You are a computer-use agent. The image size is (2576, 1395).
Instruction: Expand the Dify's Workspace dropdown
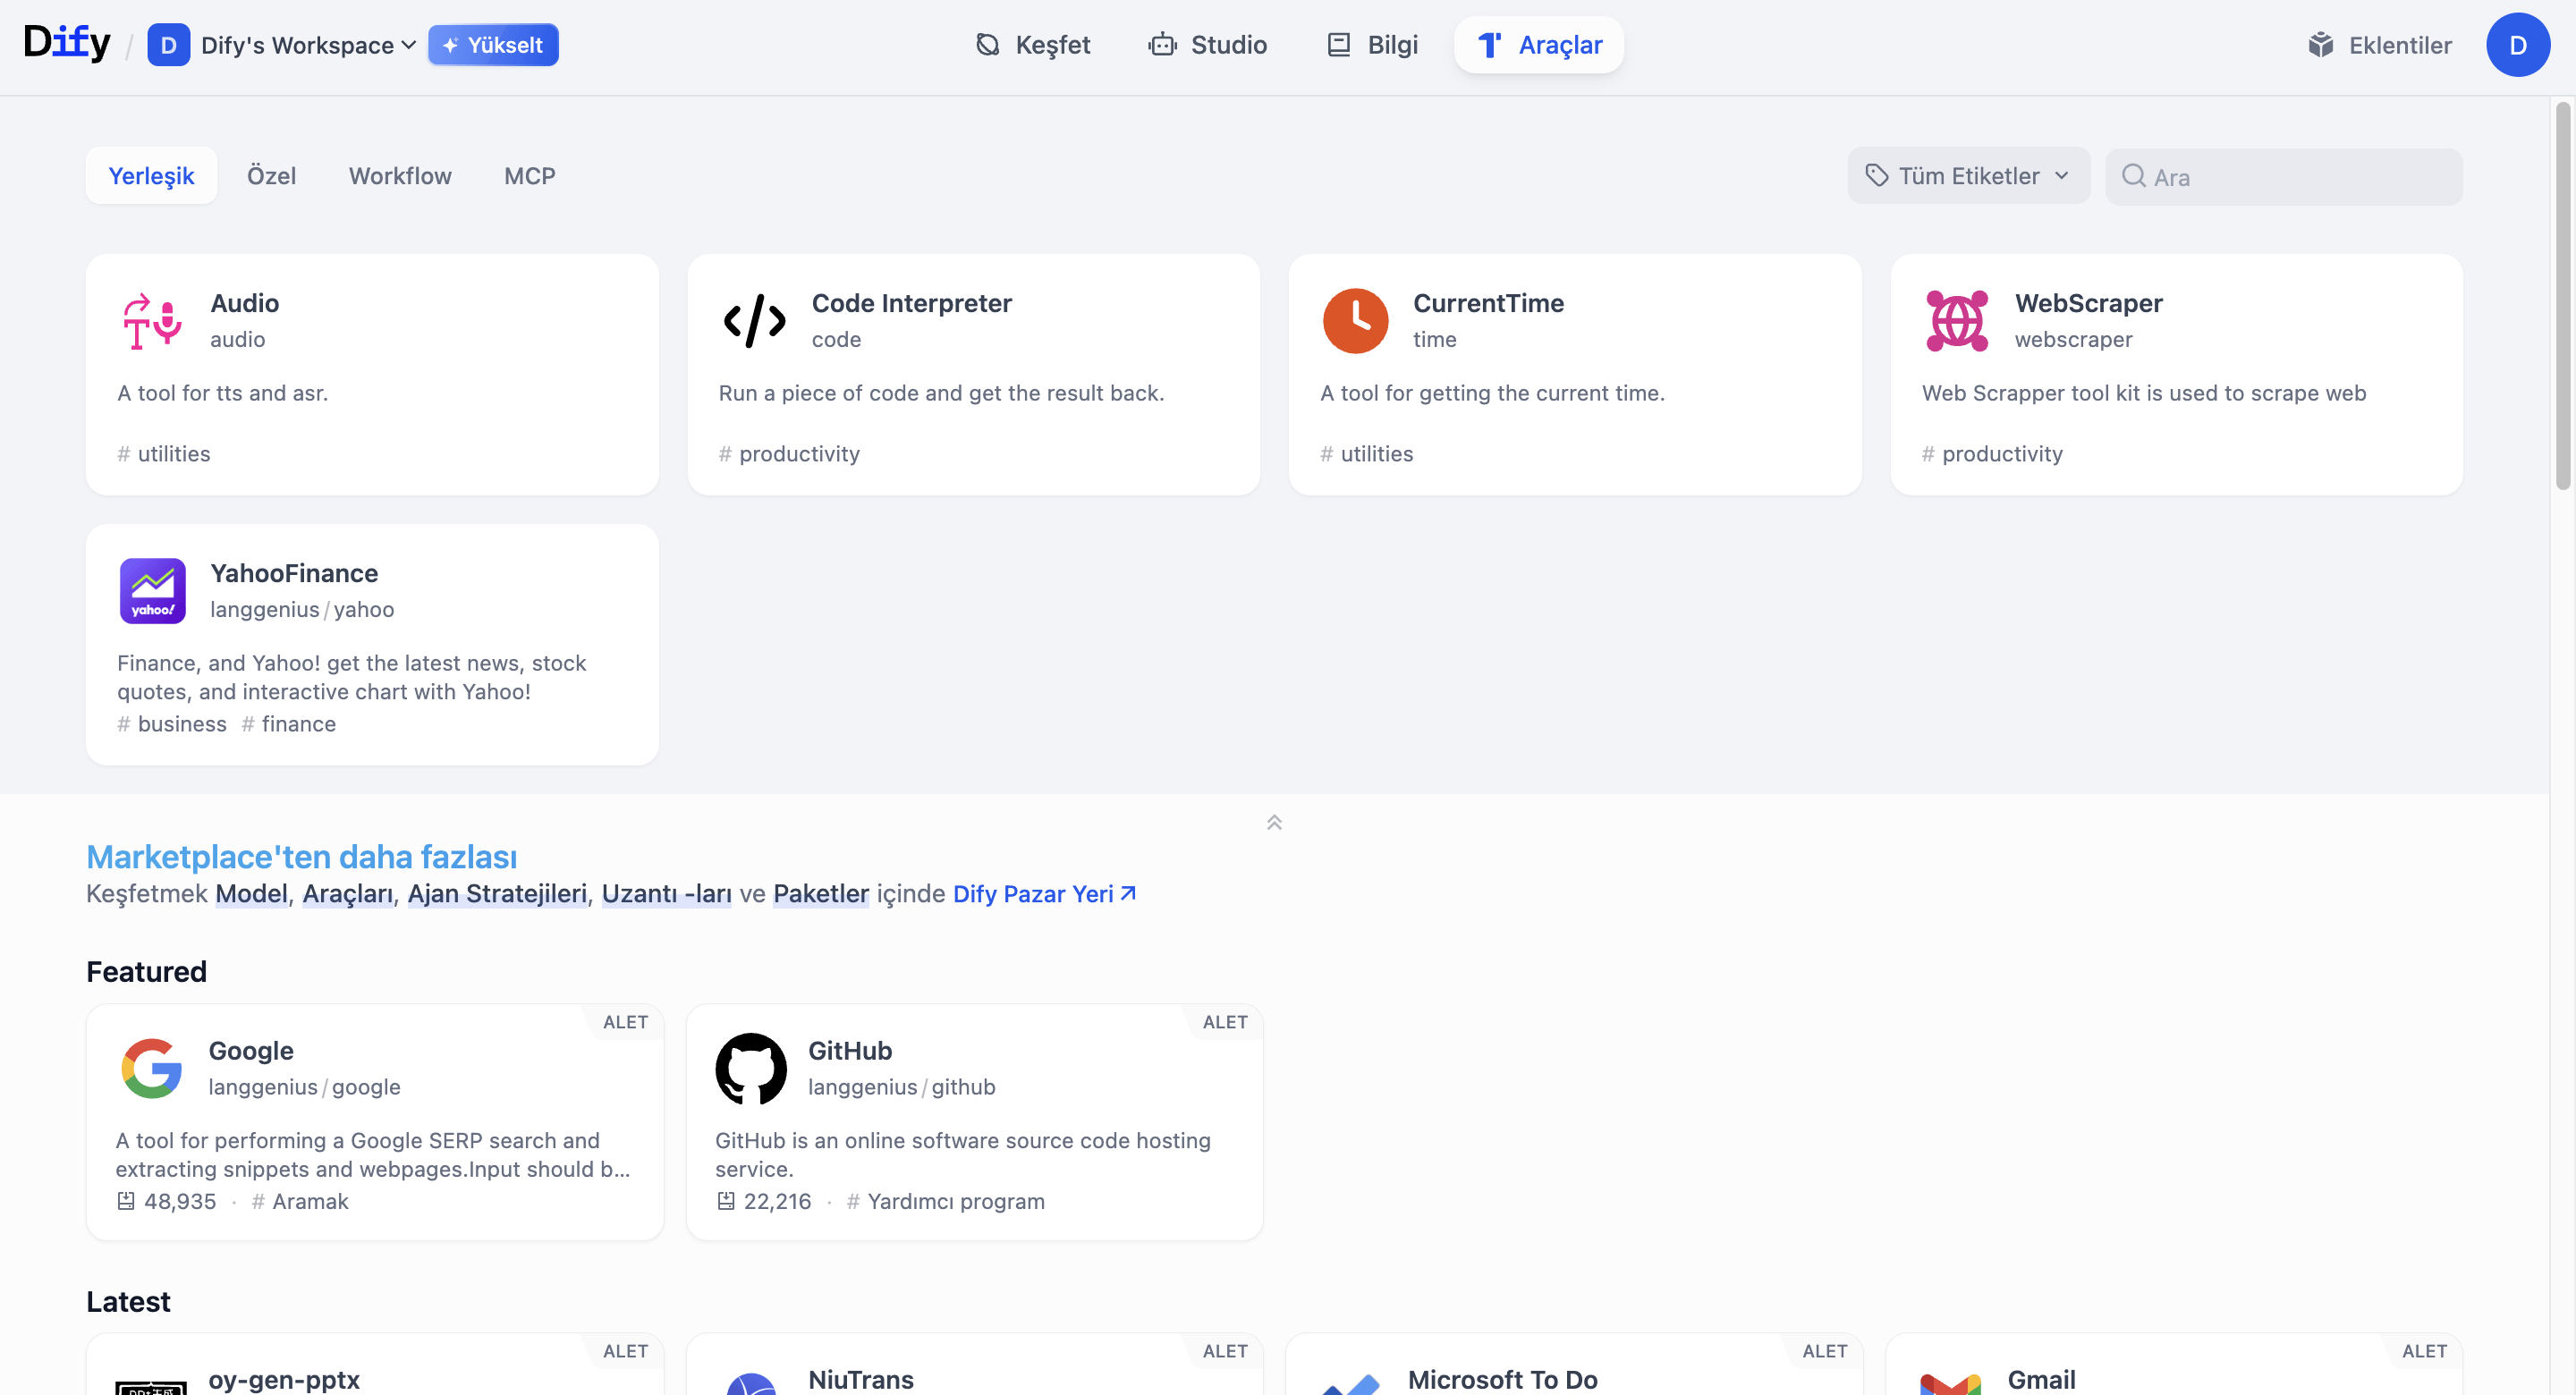308,45
